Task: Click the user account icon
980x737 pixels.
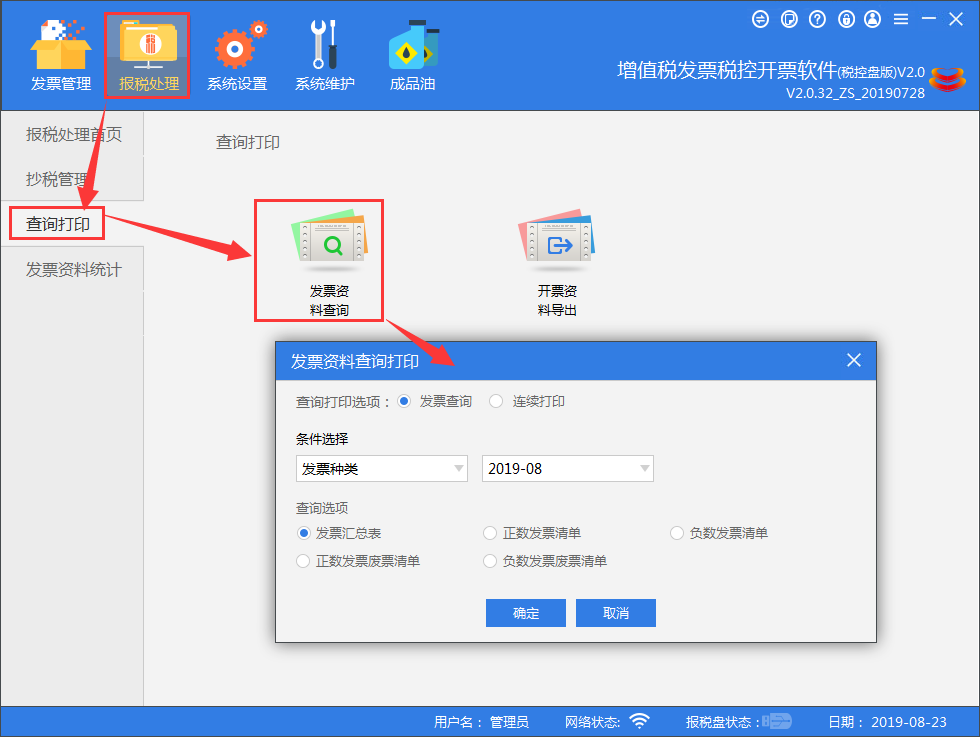Action: coord(872,19)
